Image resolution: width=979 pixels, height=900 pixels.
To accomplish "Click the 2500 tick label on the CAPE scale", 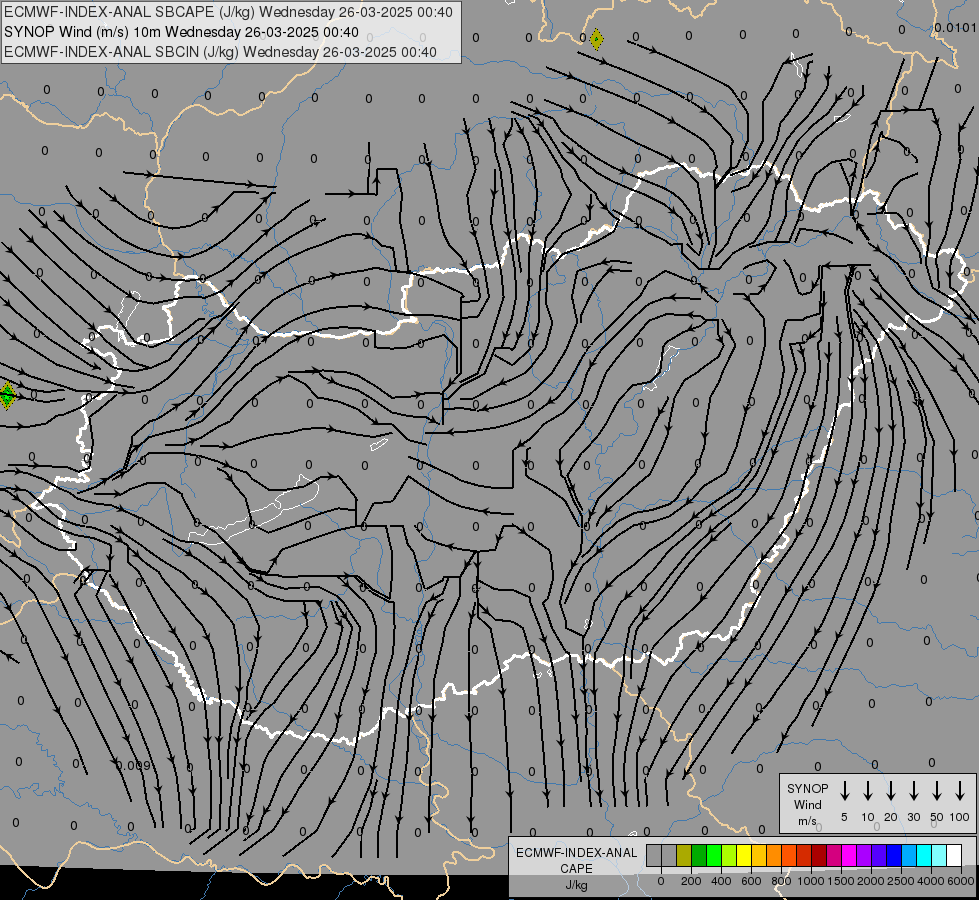I will [901, 881].
